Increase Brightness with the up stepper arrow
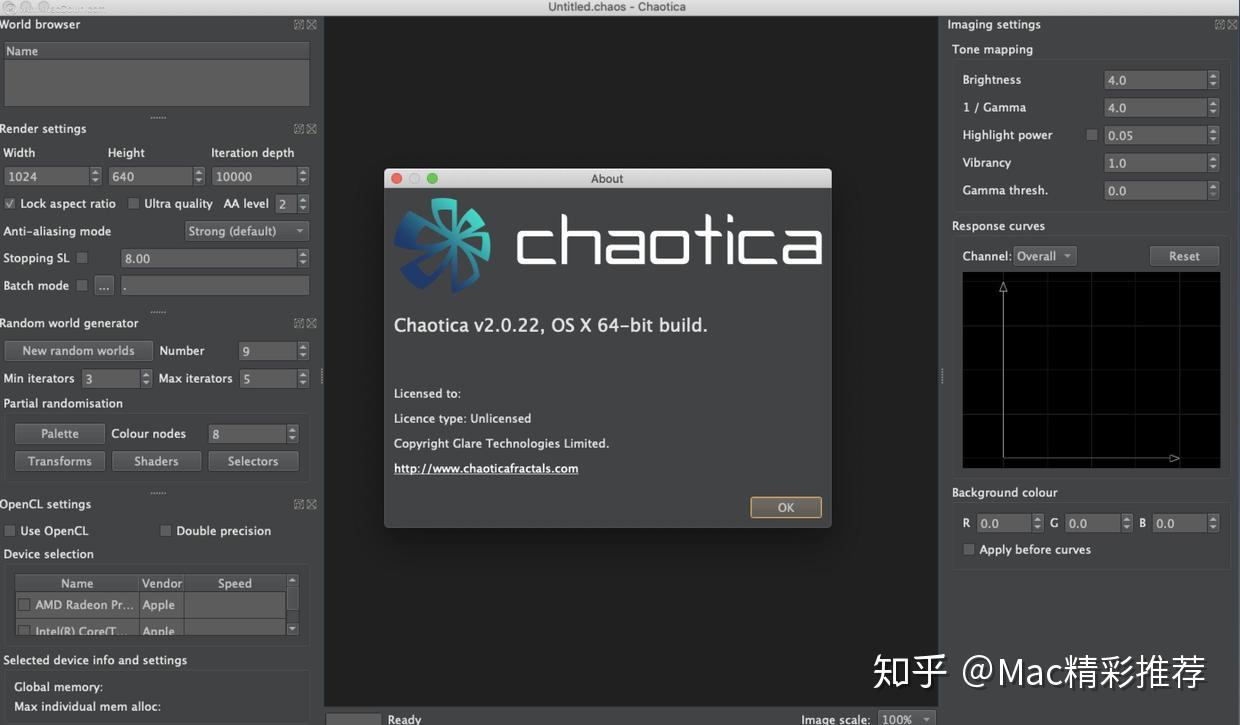This screenshot has width=1240, height=725. click(1211, 75)
